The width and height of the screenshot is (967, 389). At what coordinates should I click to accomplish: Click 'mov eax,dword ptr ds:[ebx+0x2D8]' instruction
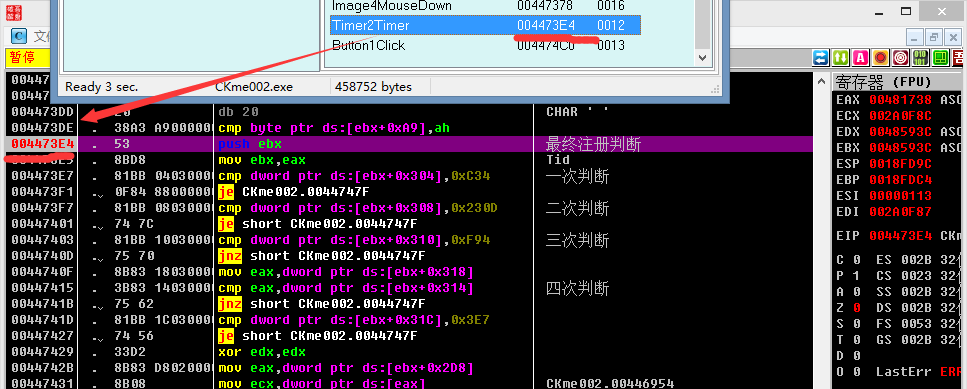346,368
